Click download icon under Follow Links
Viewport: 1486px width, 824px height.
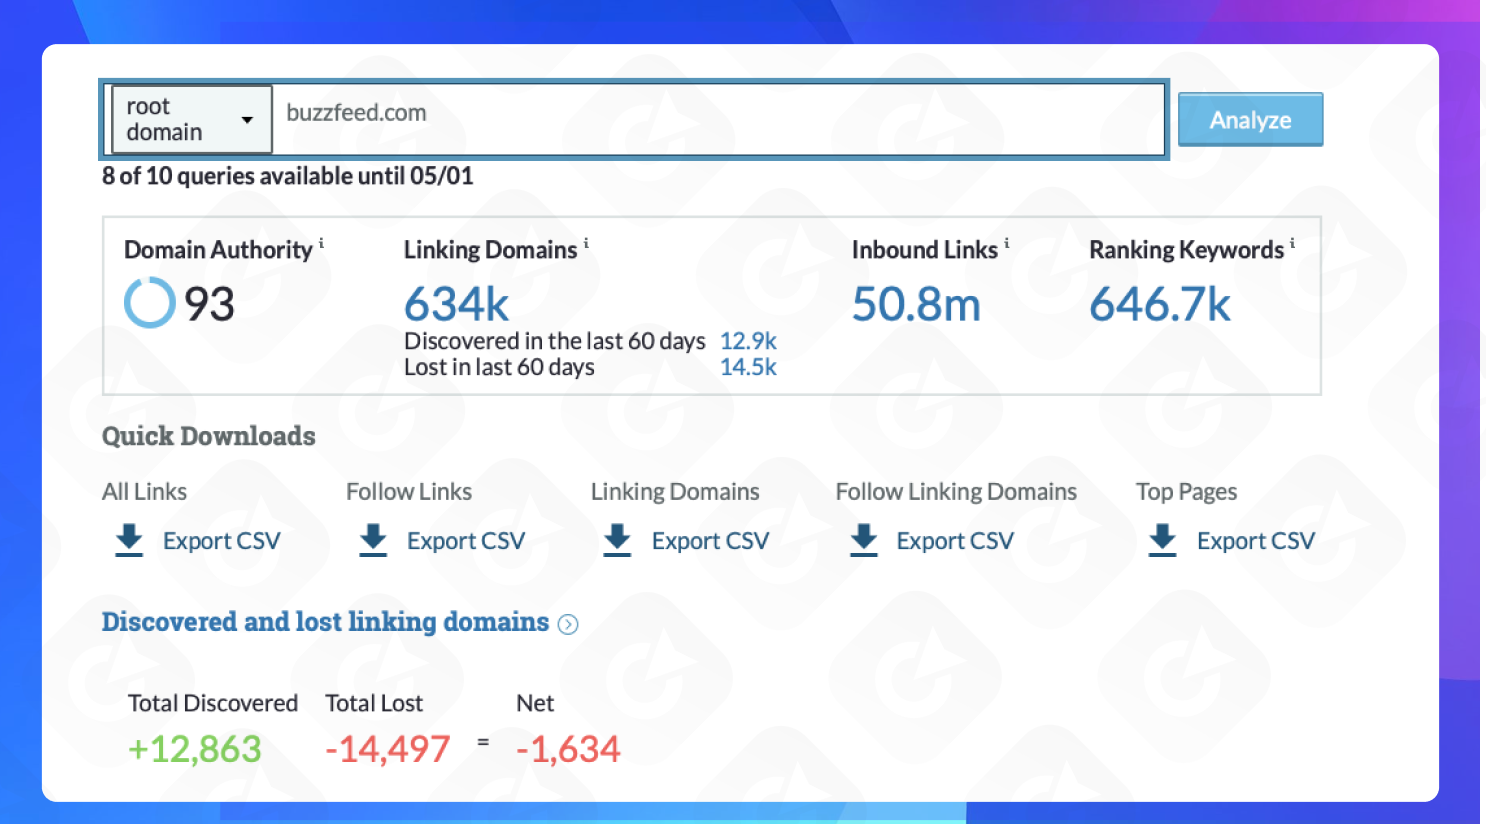point(373,540)
